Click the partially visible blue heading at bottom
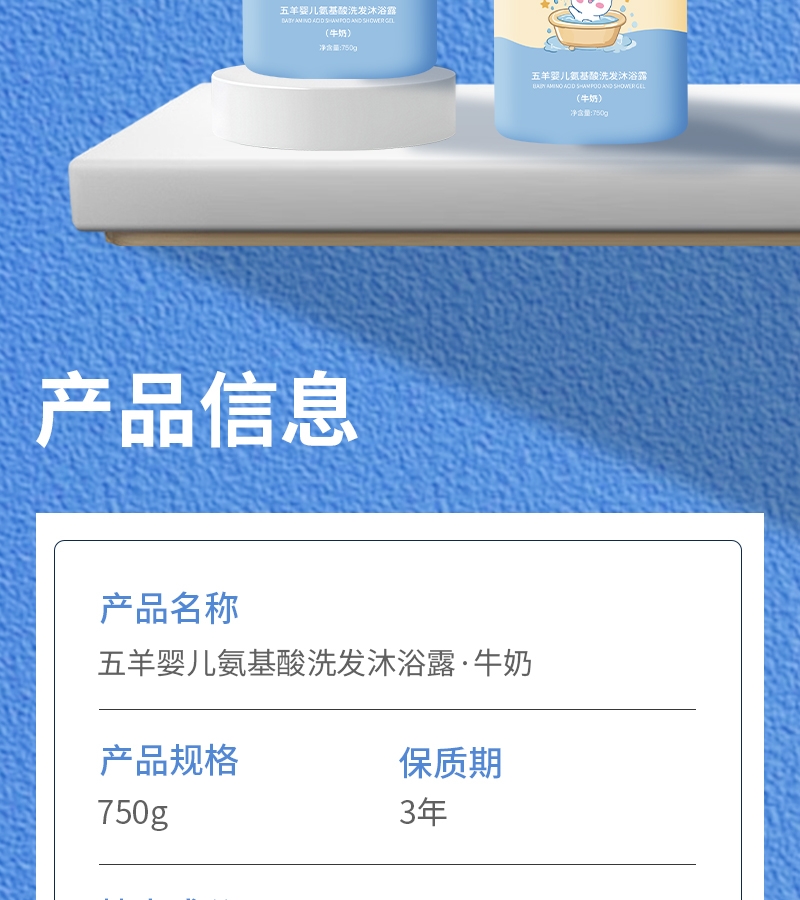 pos(169,897)
